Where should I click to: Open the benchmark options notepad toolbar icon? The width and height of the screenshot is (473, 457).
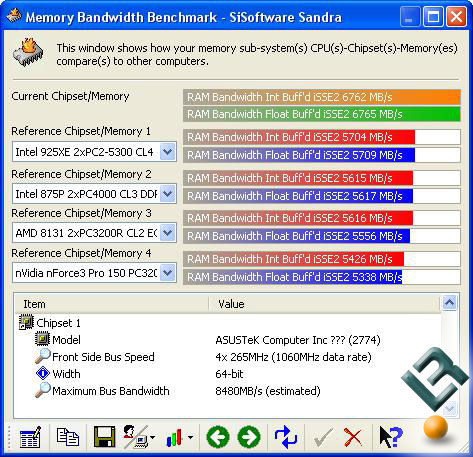tap(30, 437)
